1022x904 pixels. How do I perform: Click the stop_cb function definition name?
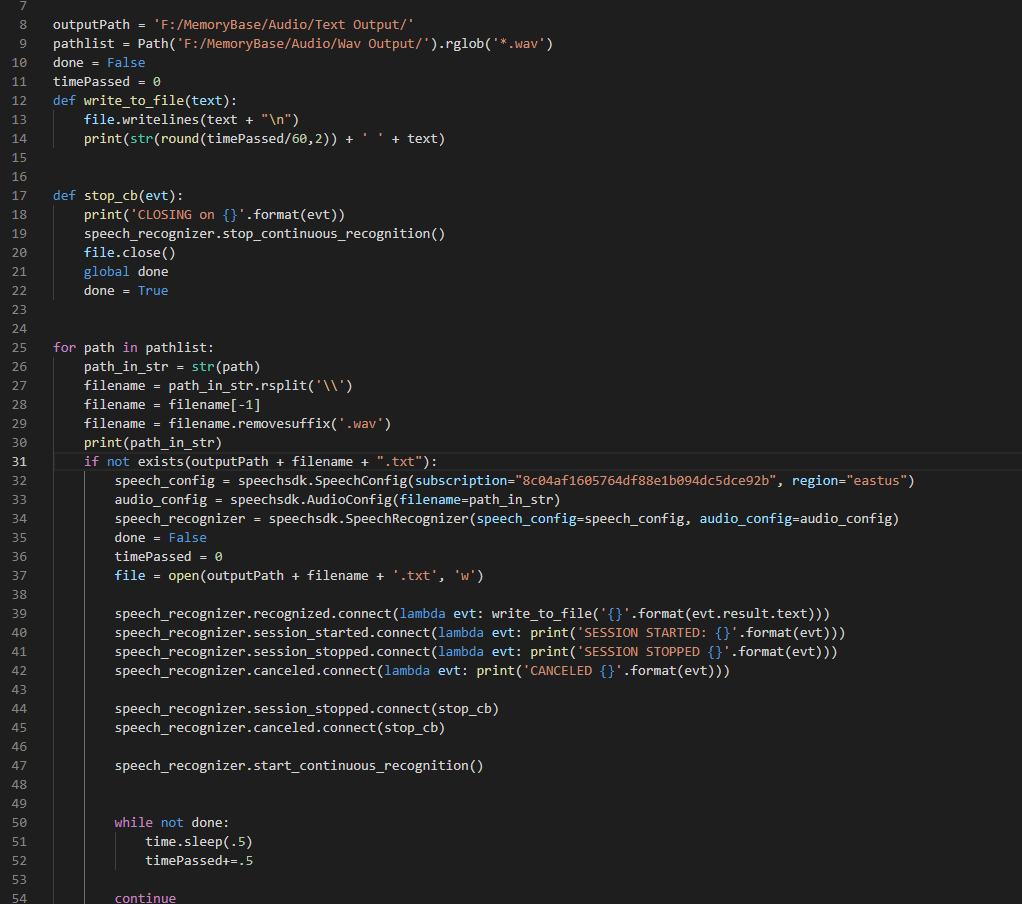110,196
